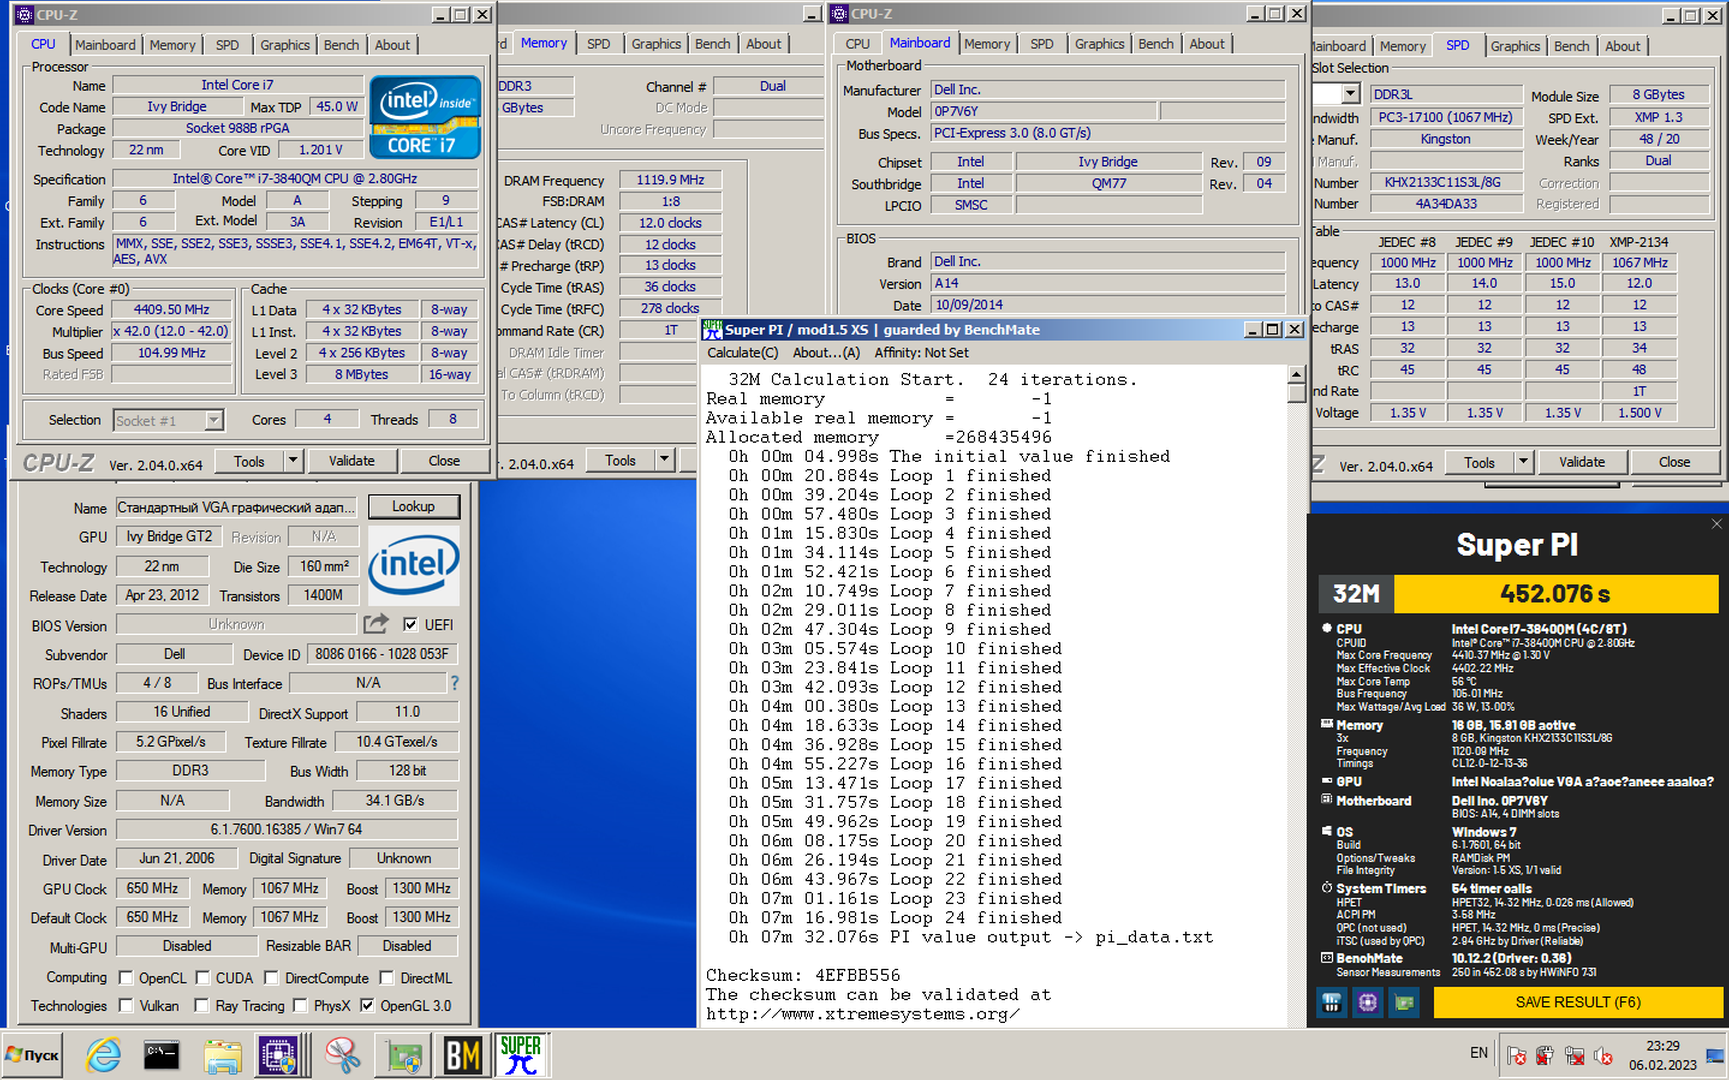Click Lookup button in GPU-Z
The image size is (1729, 1080).
[413, 507]
